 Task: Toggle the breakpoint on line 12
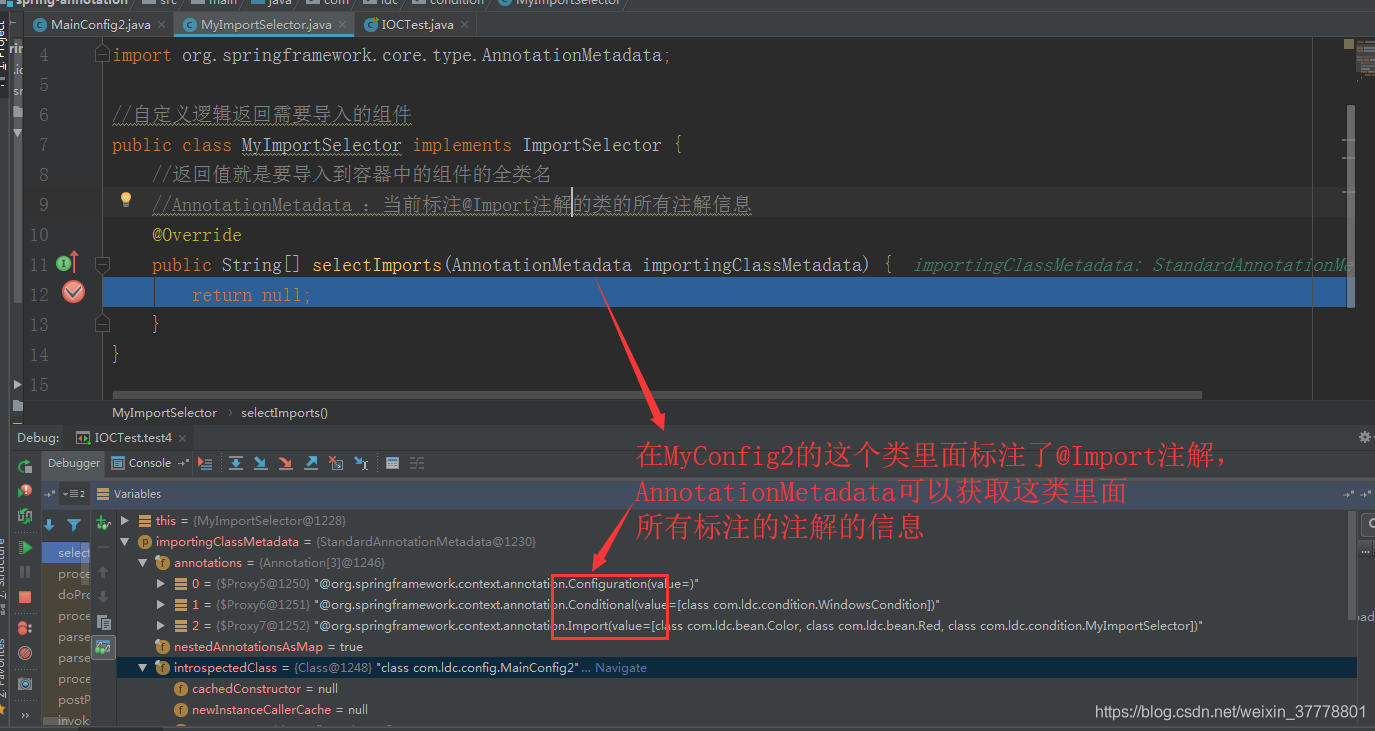74,292
